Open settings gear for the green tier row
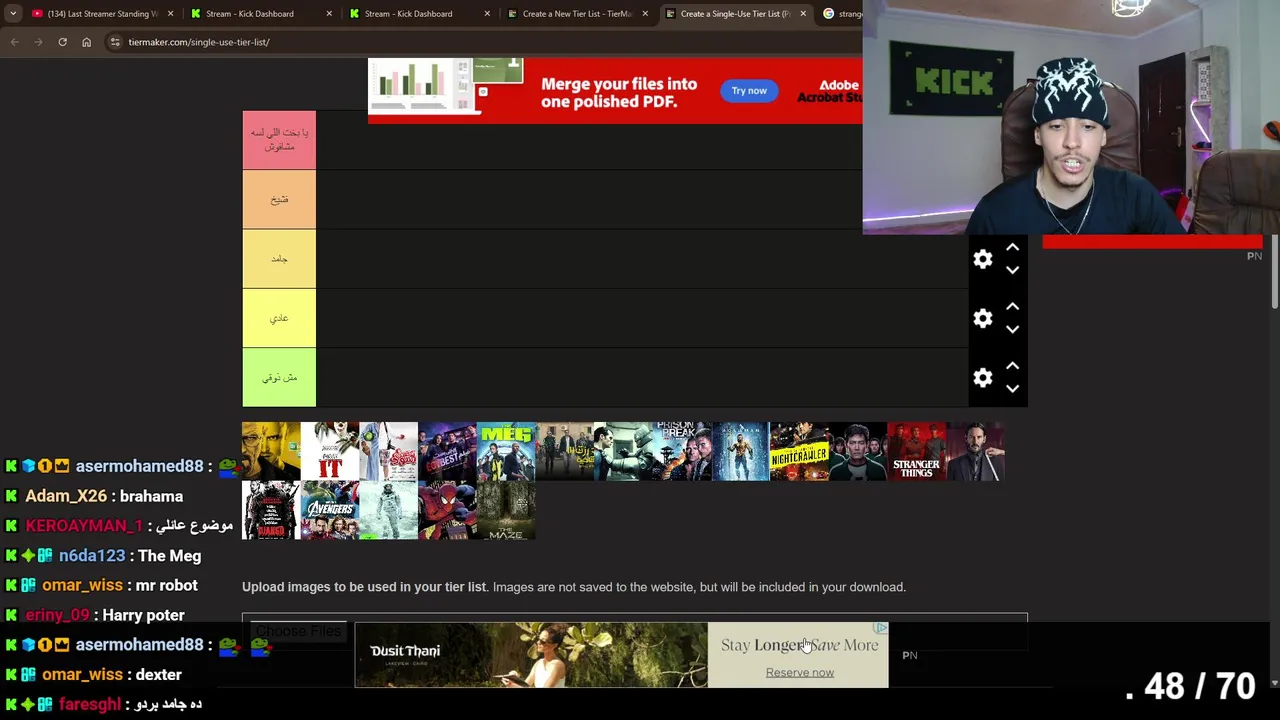1280x720 pixels. click(x=983, y=377)
